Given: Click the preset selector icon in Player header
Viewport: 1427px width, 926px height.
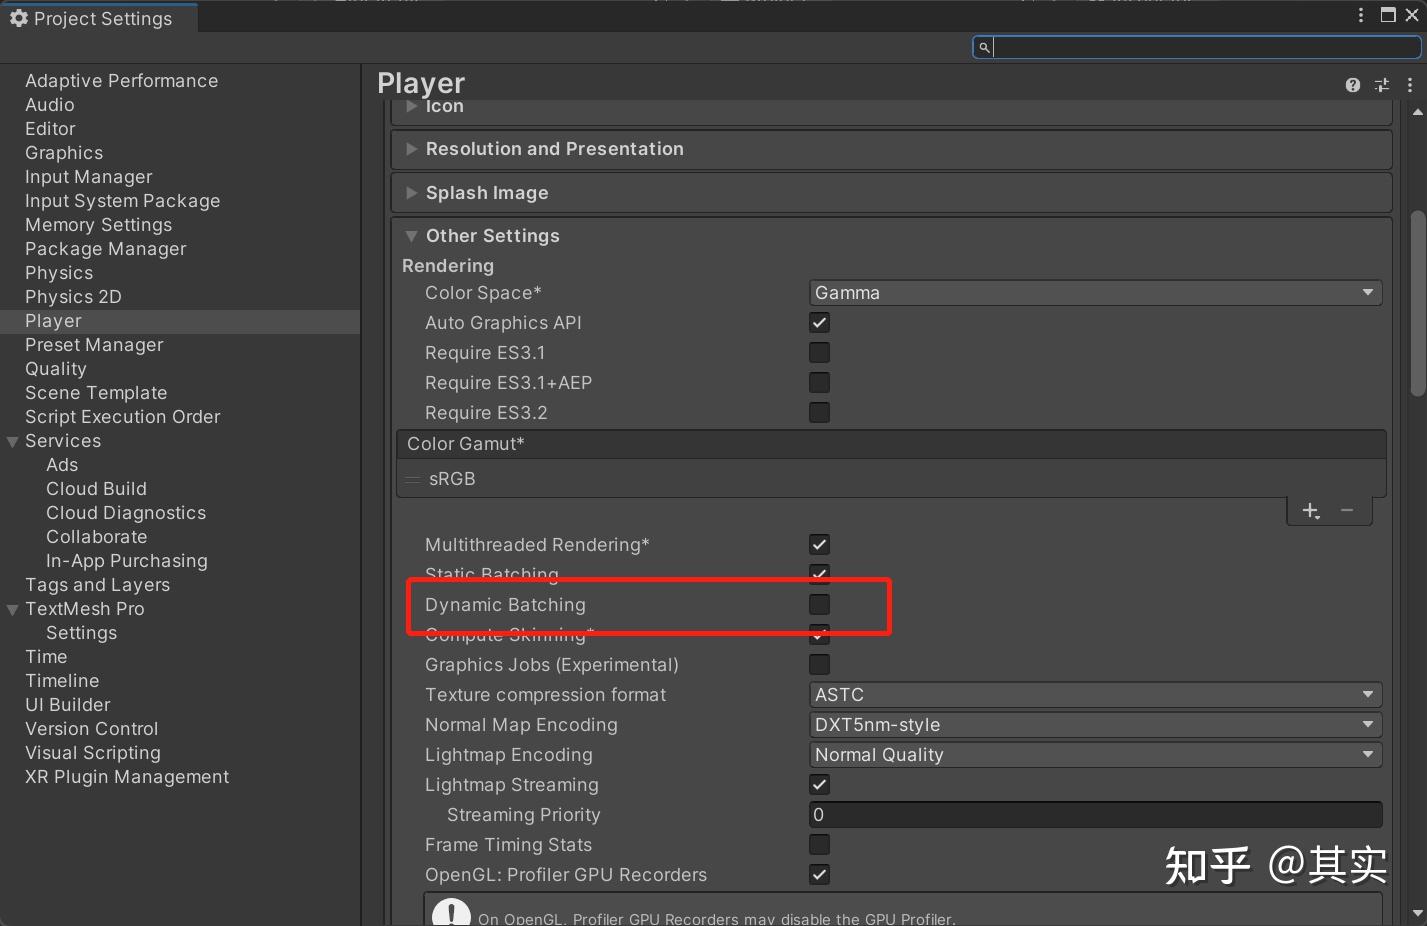Looking at the screenshot, I should [1381, 85].
